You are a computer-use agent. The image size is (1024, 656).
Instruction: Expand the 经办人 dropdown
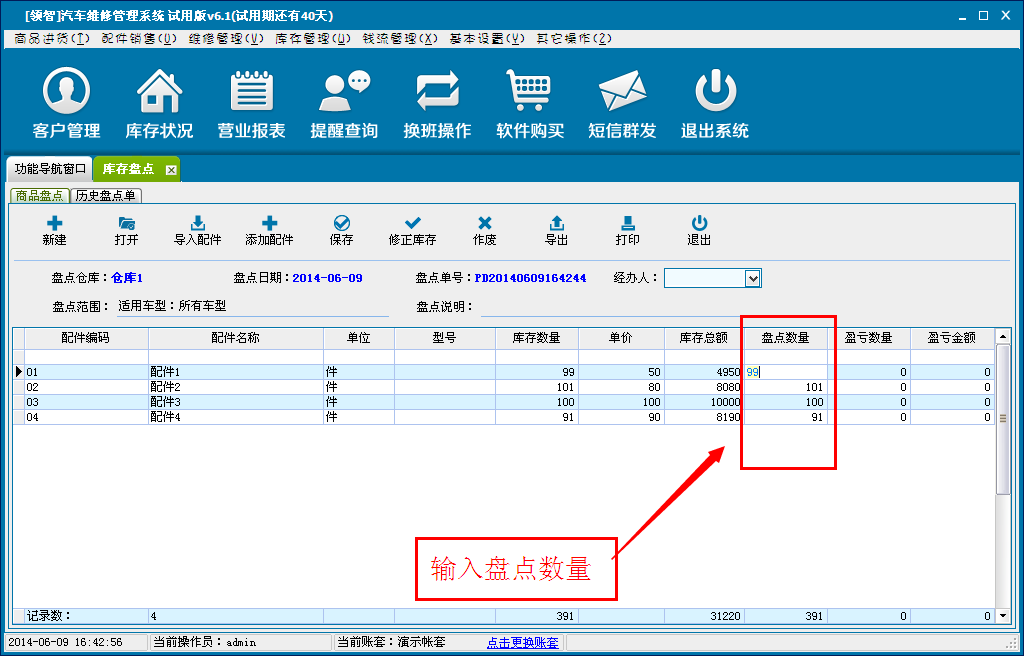(x=753, y=278)
